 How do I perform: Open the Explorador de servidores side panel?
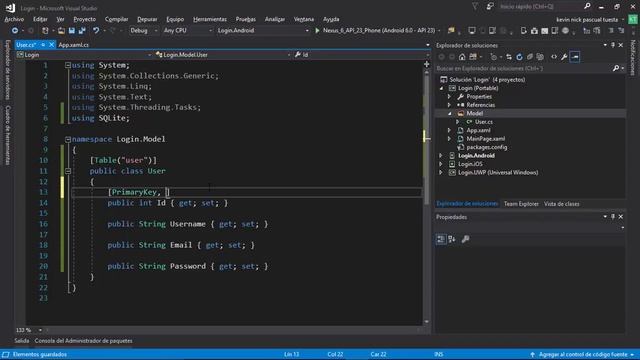pos(8,70)
